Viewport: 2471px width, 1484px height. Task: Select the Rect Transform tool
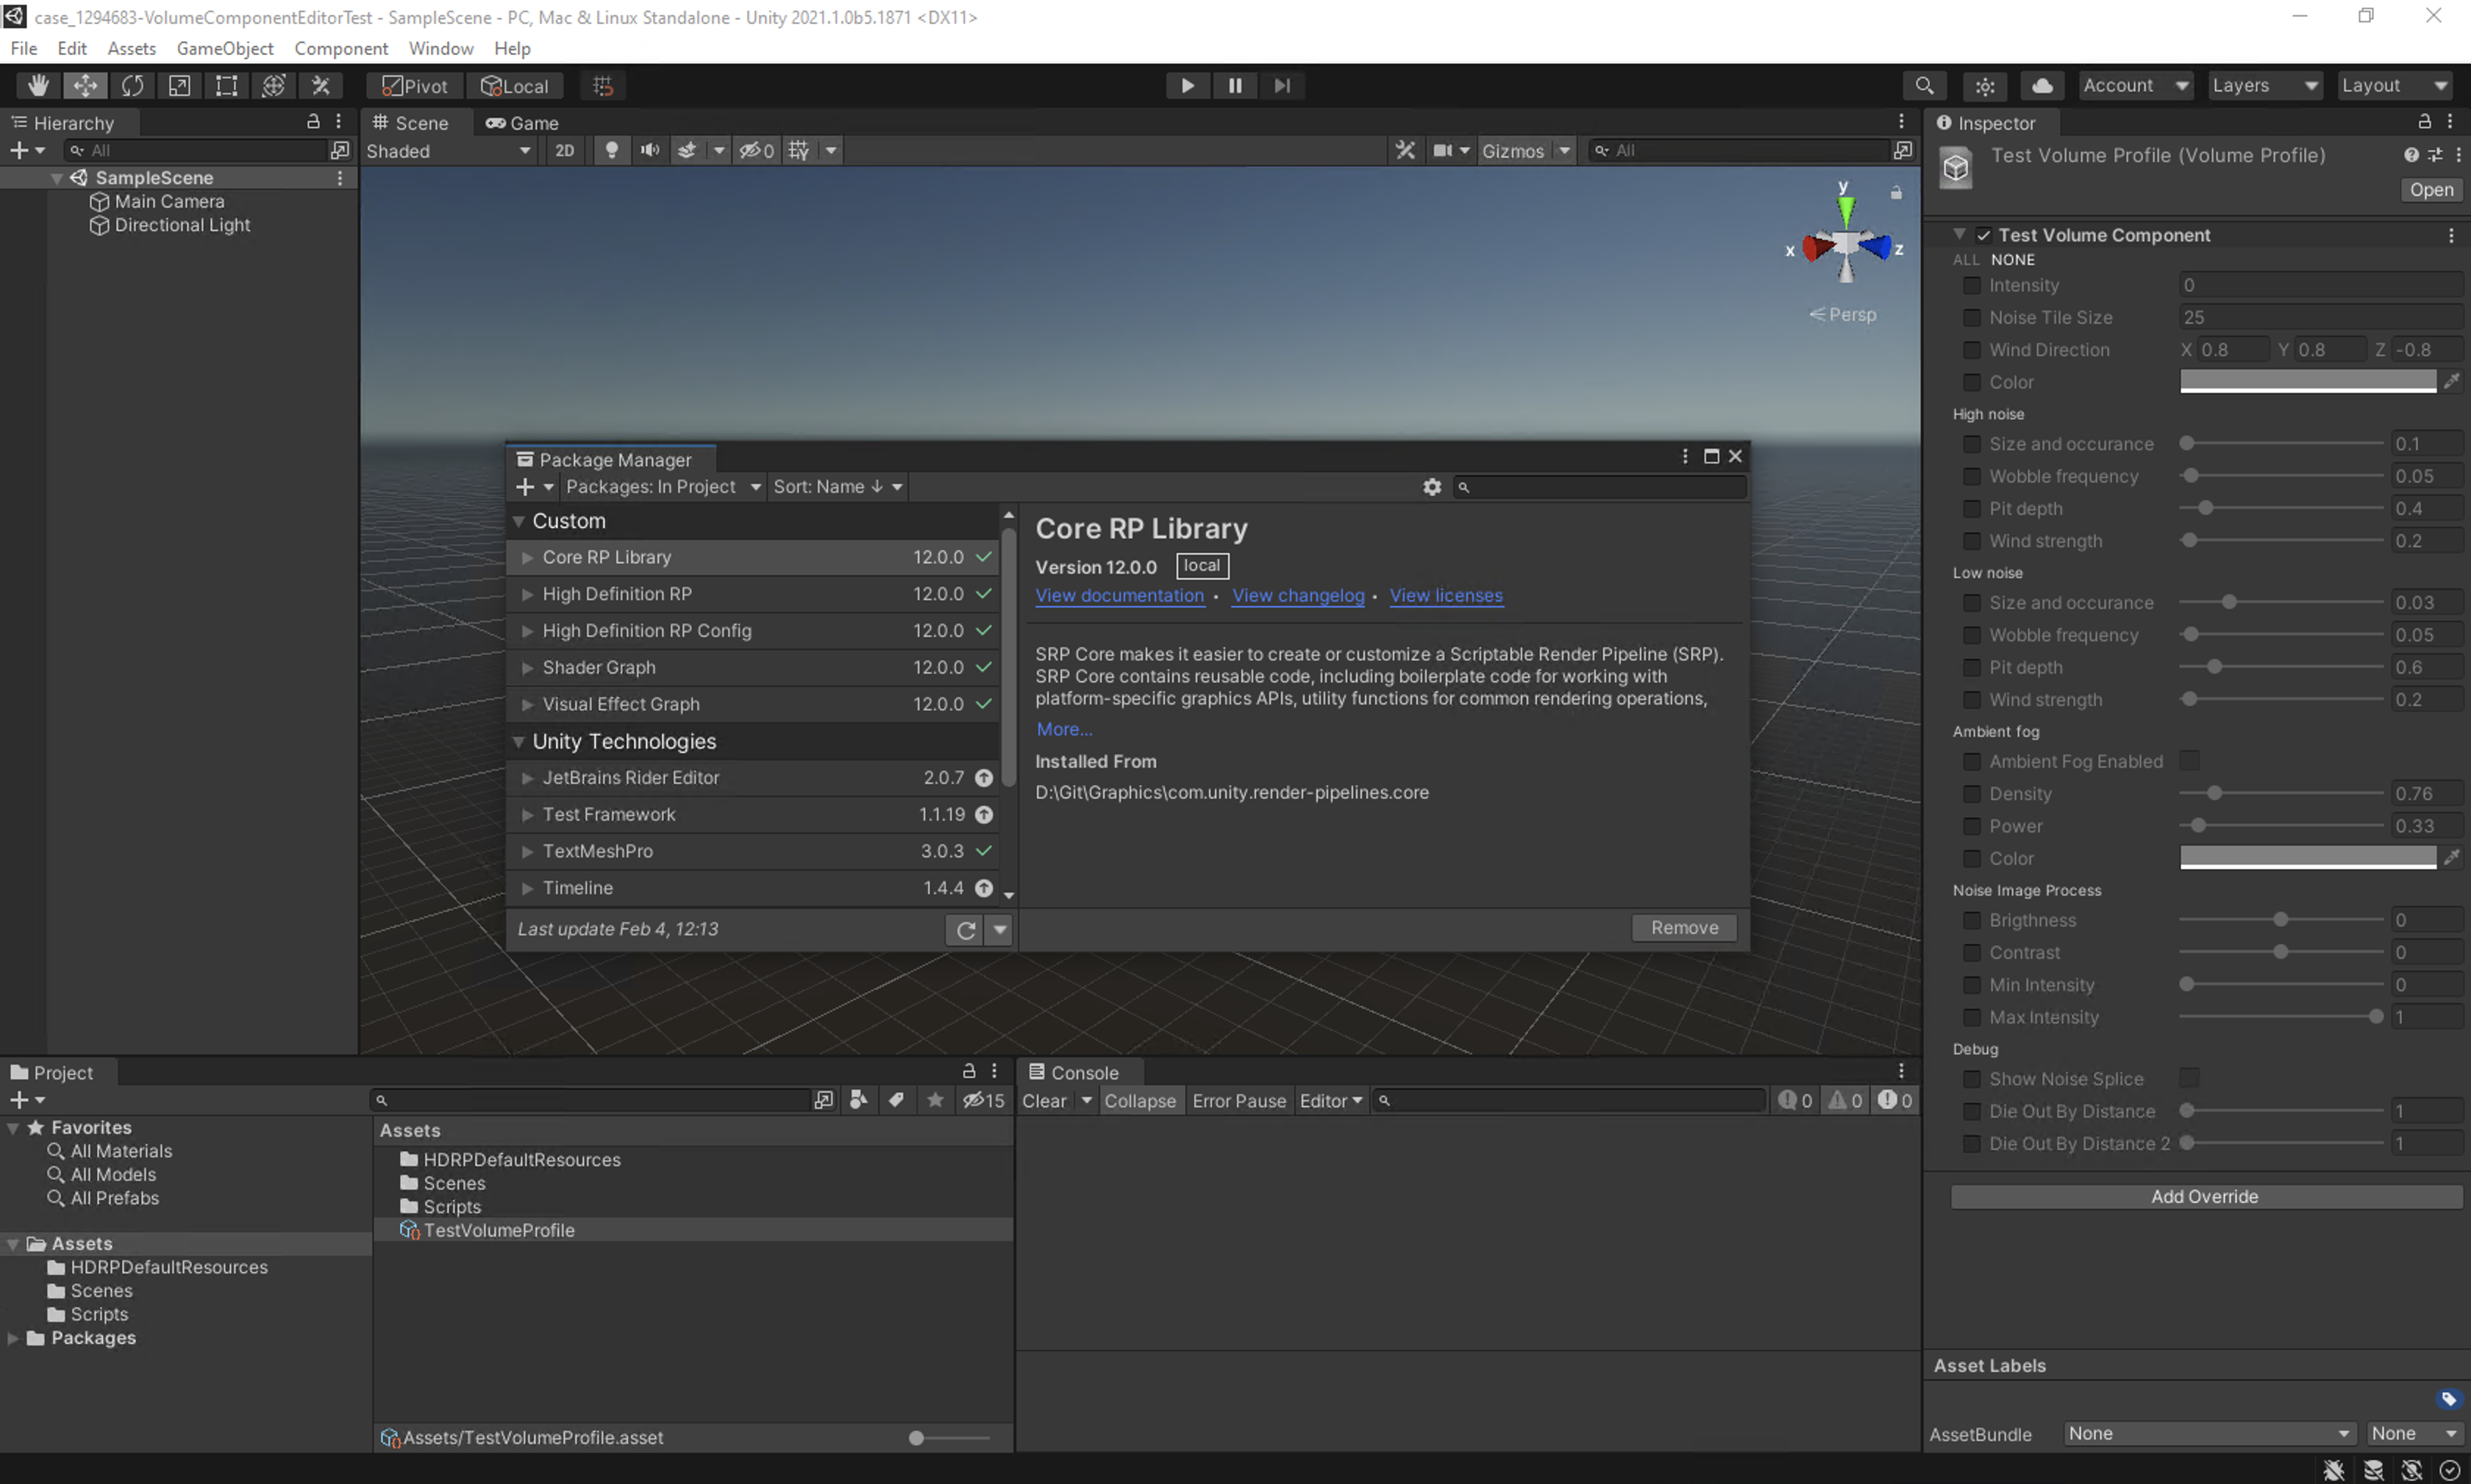coord(227,86)
